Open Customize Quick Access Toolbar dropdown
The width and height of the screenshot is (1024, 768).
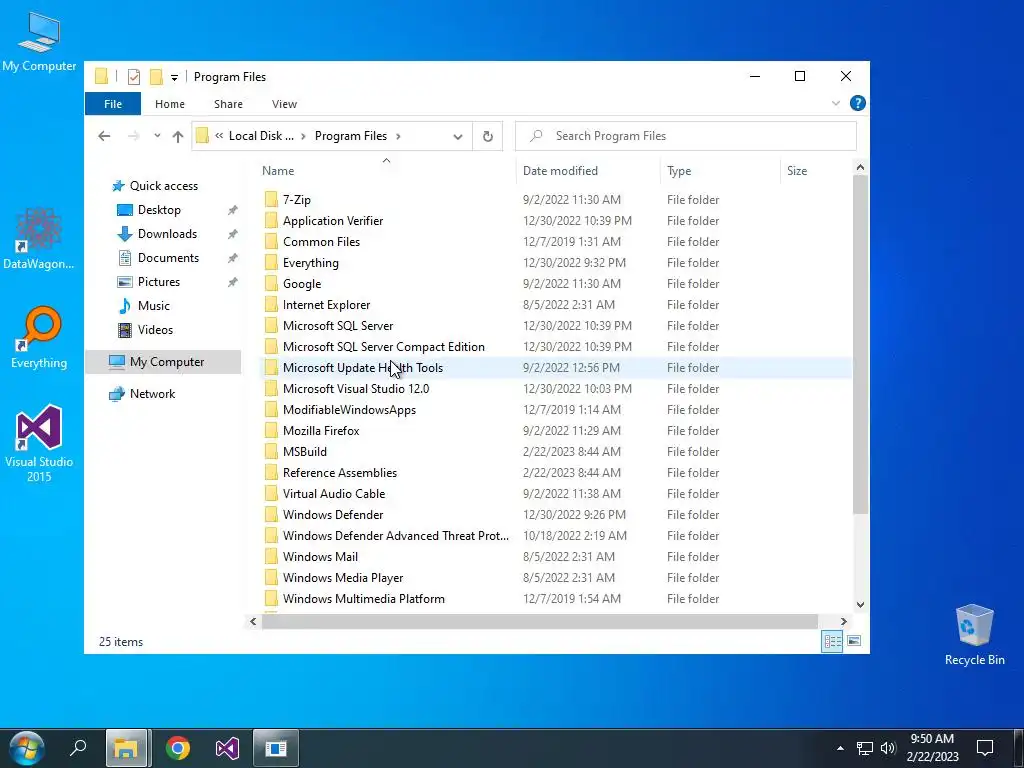[x=174, y=78]
